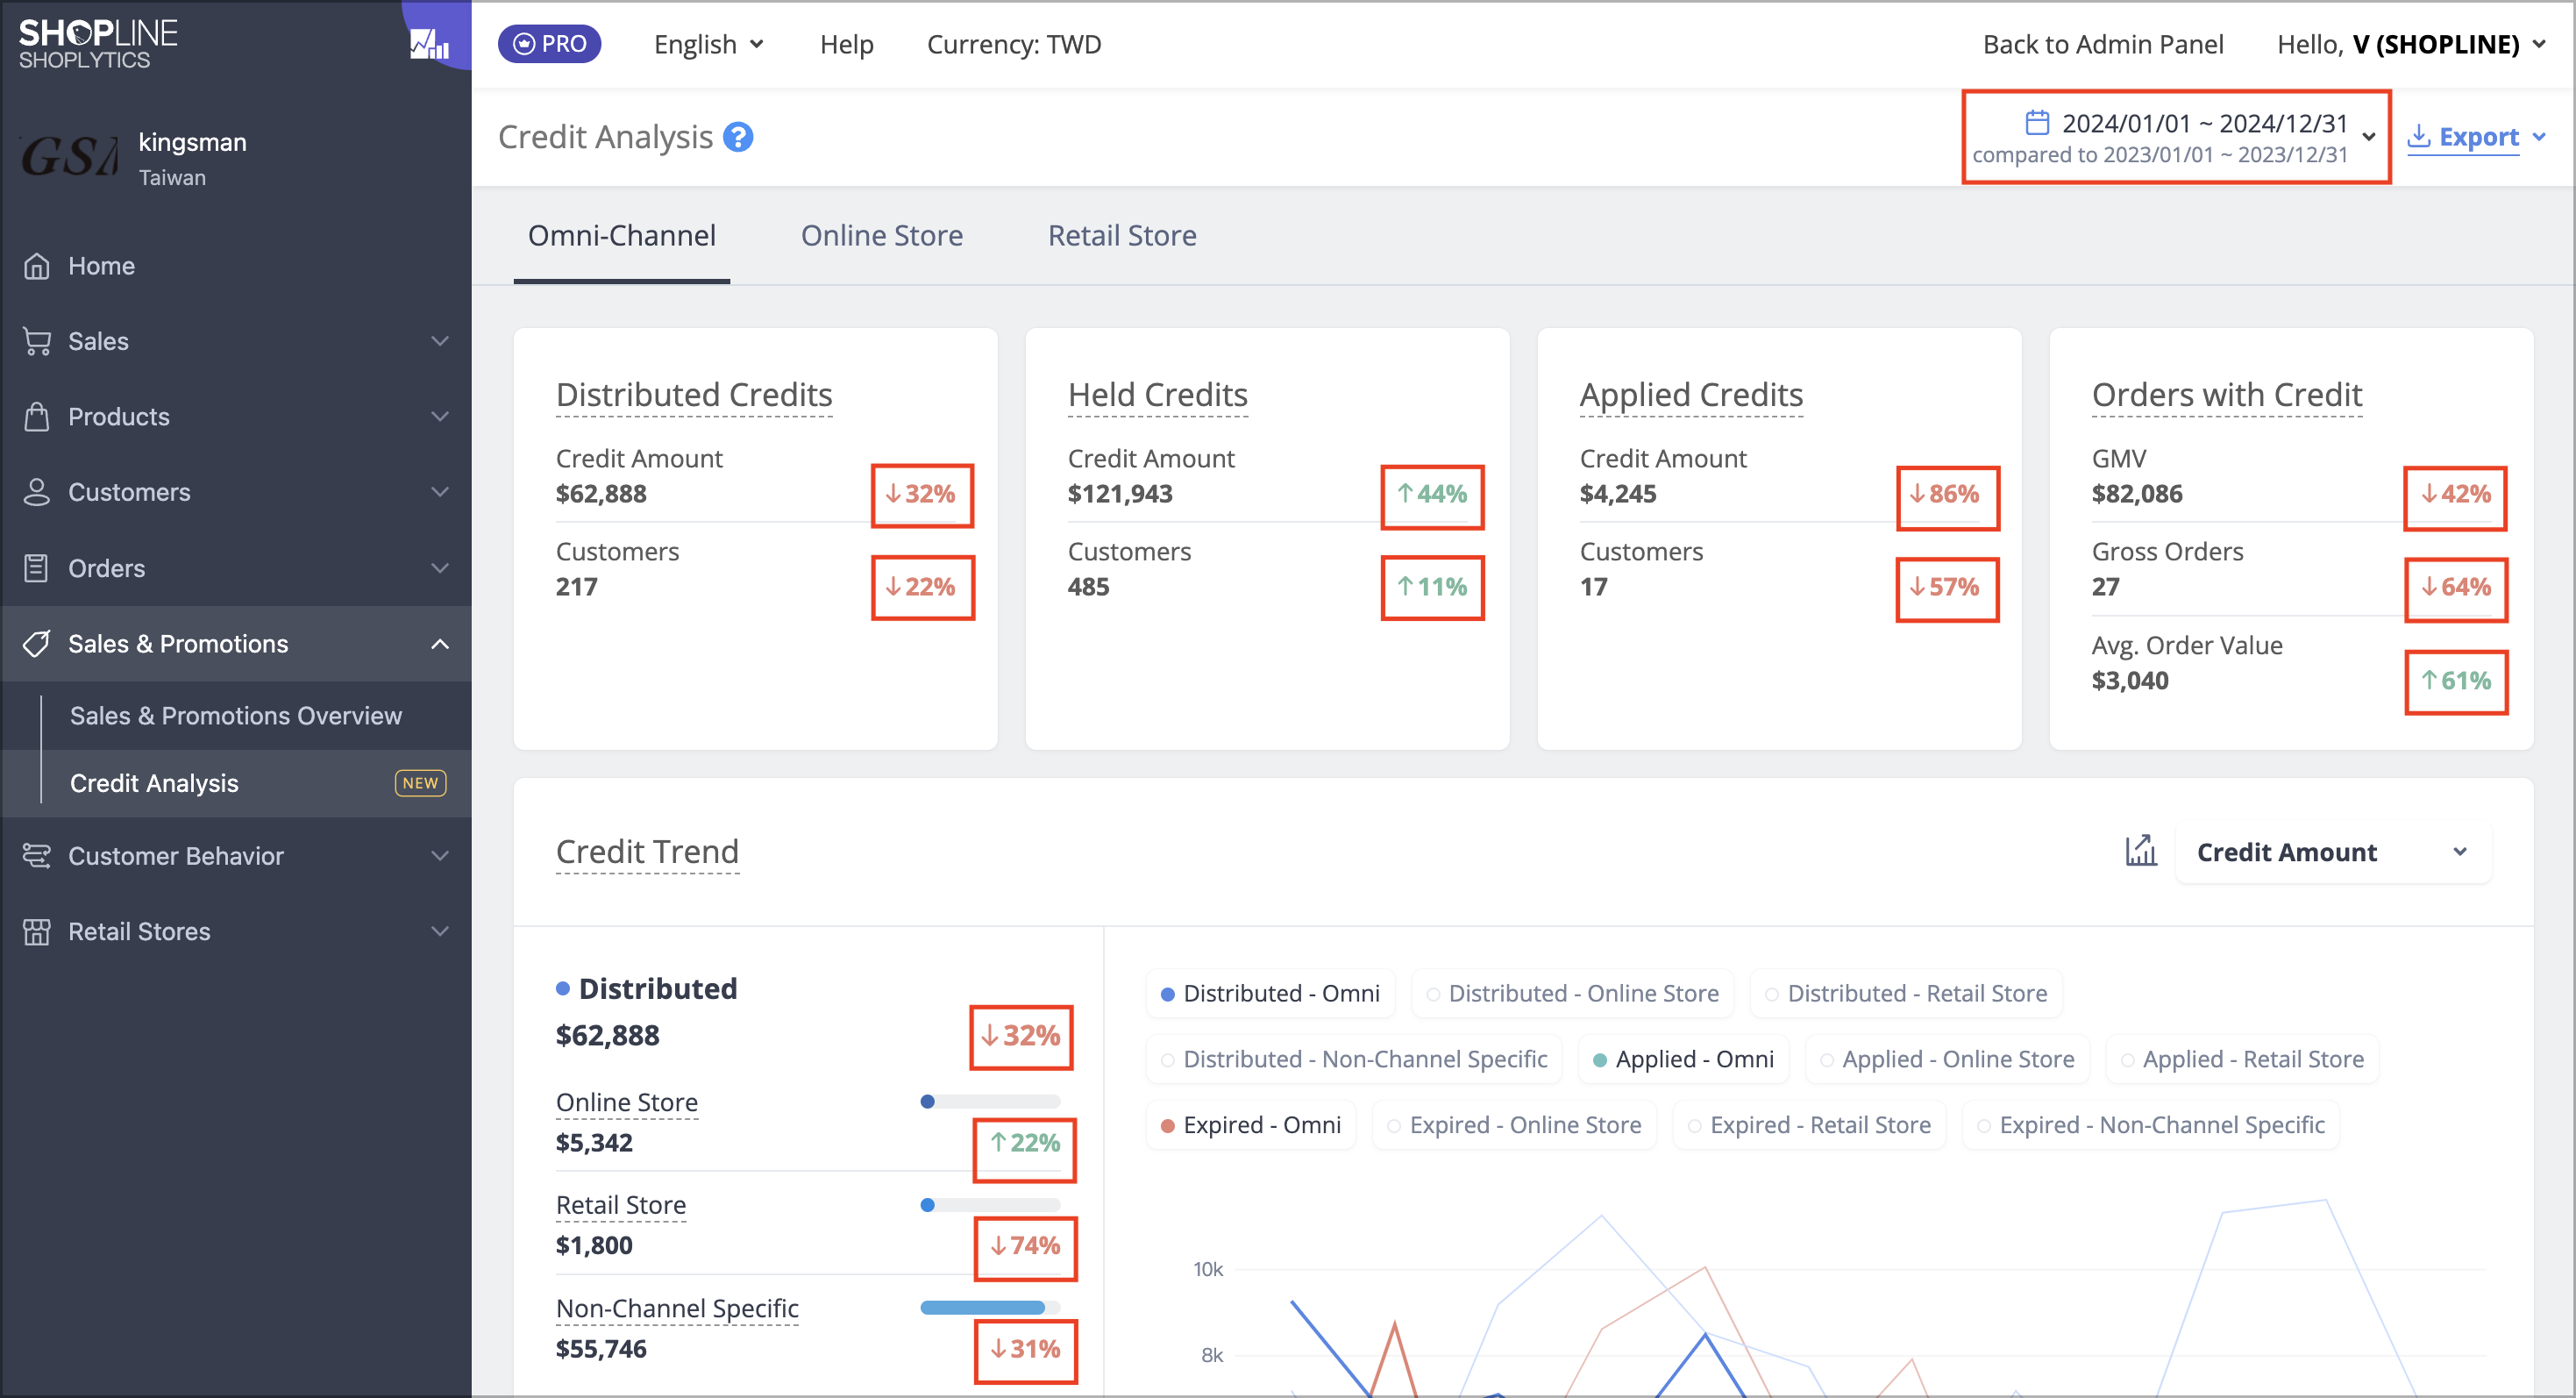2576x1398 pixels.
Task: Click the SHOPLINE Shoplytics logo text
Action: click(98, 44)
